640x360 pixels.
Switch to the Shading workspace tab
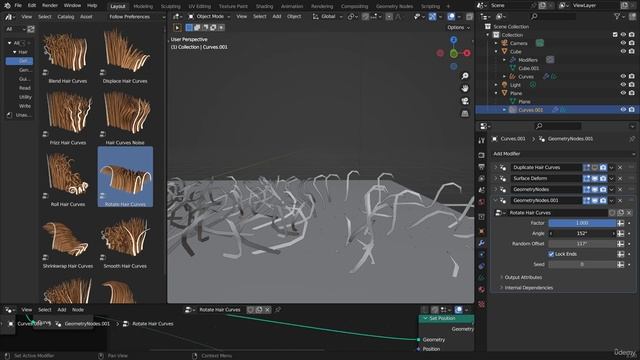pyautogui.click(x=264, y=6)
